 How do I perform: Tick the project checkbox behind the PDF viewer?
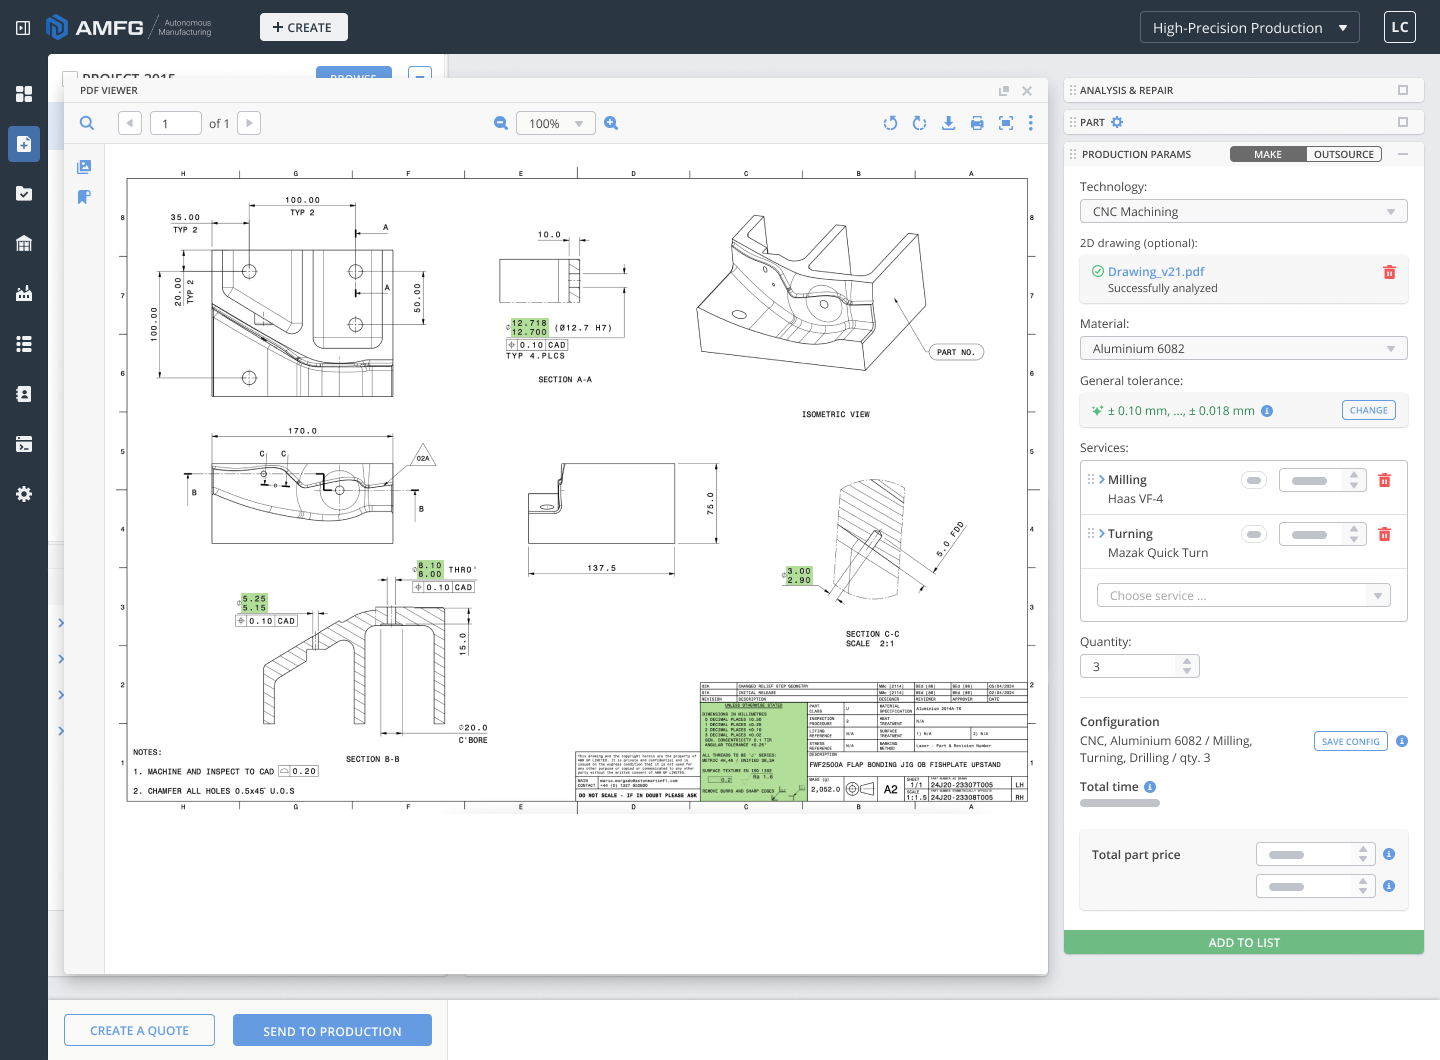point(70,76)
